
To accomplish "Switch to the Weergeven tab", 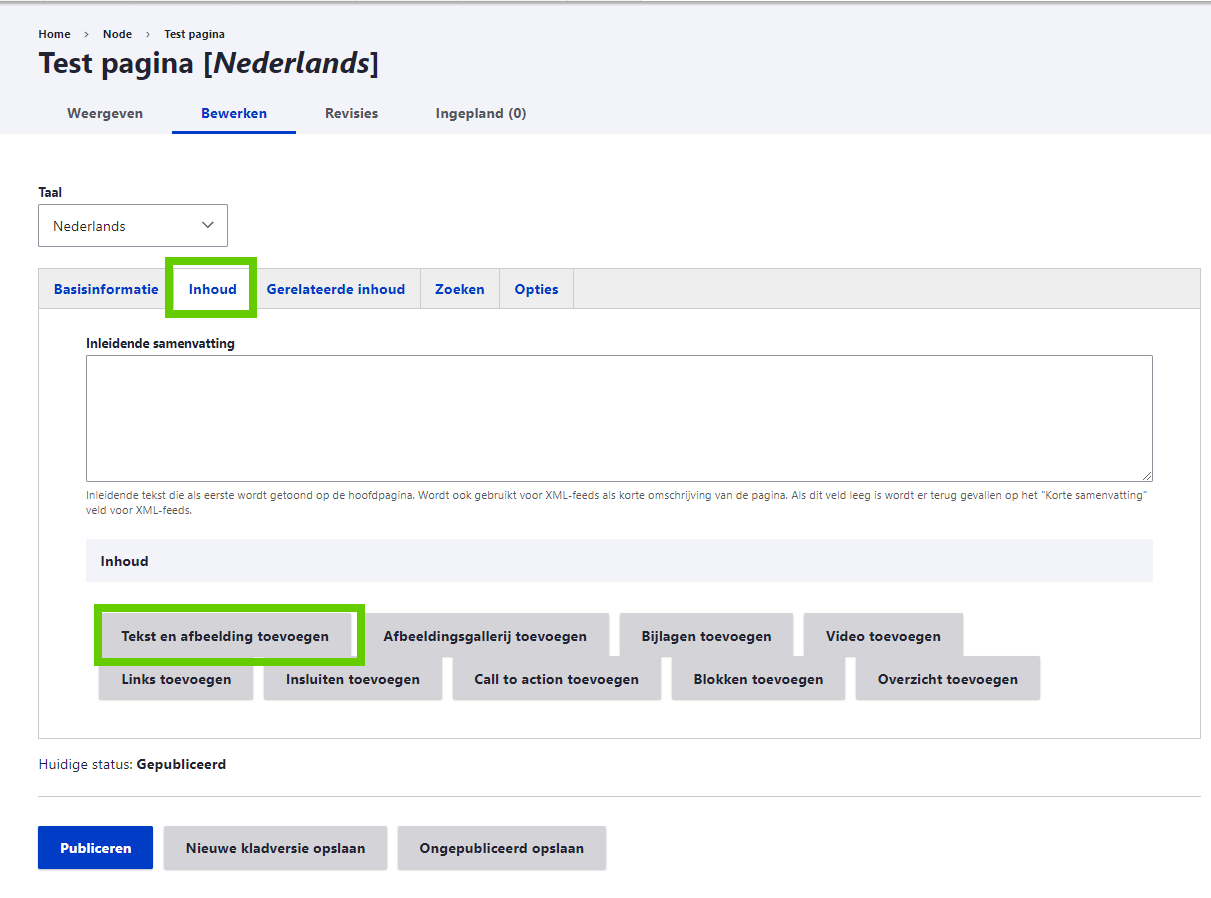I will (x=105, y=113).
